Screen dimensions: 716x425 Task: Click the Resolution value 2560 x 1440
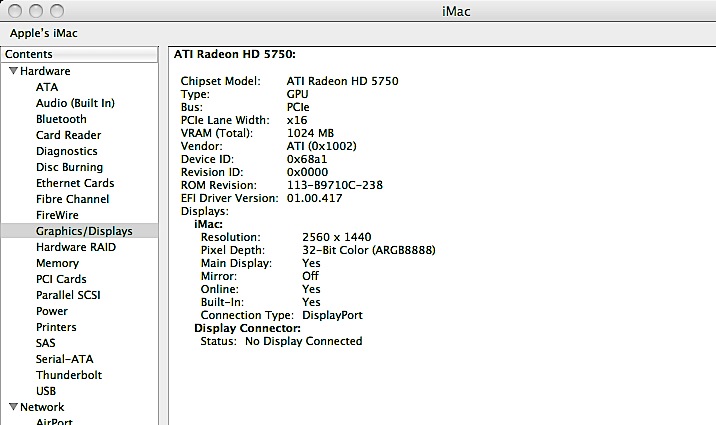337,237
